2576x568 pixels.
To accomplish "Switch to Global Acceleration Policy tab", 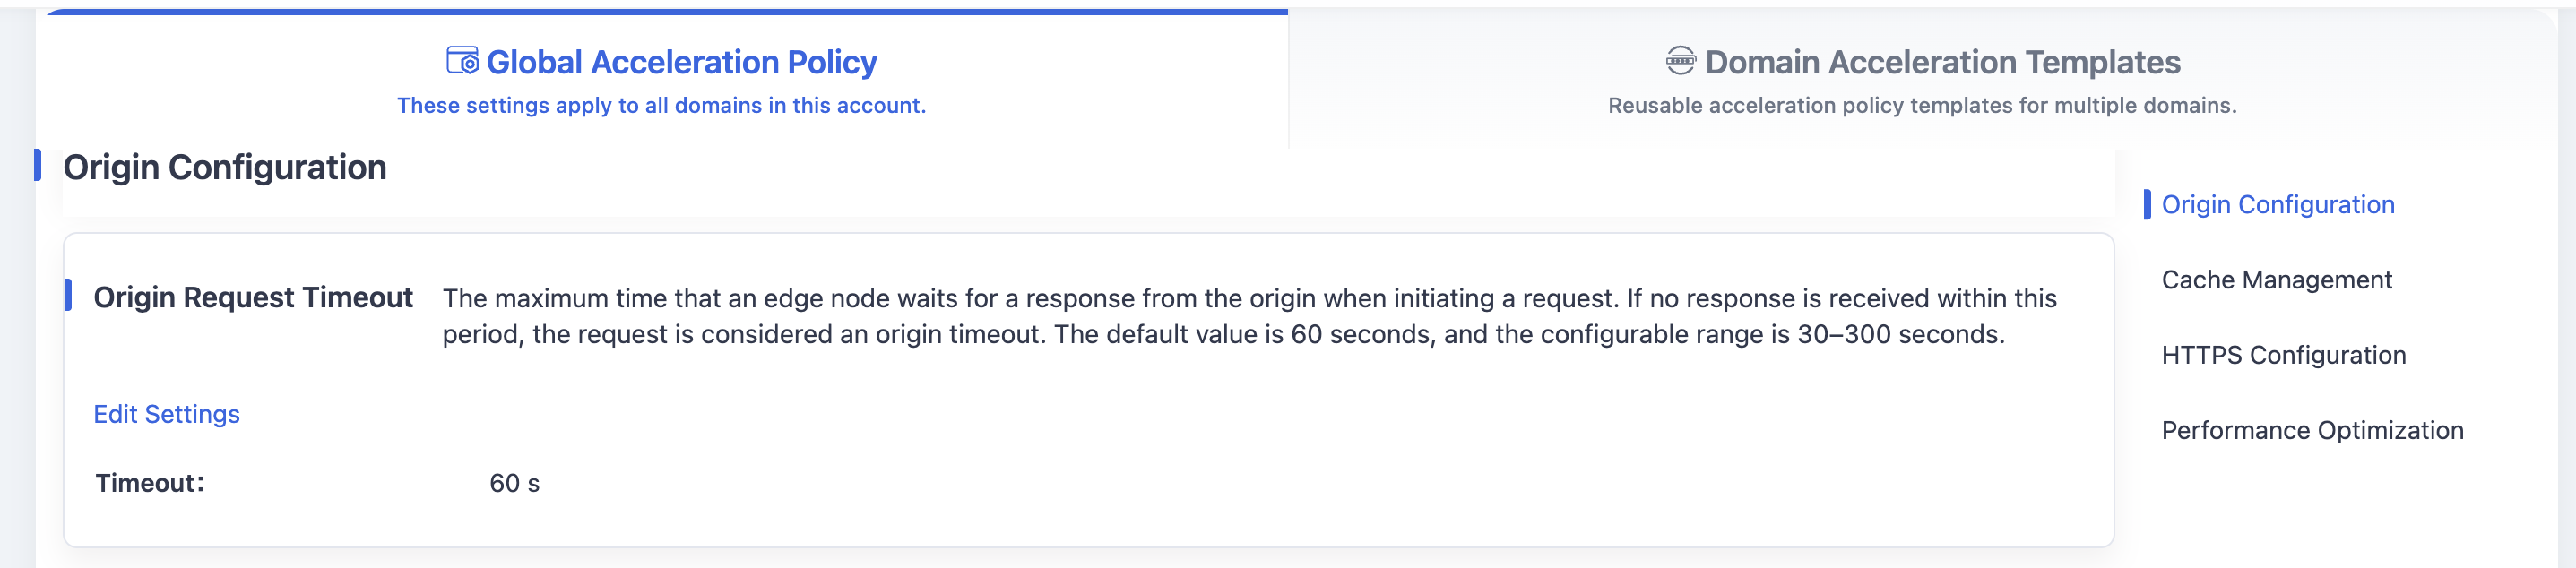I will coord(662,79).
